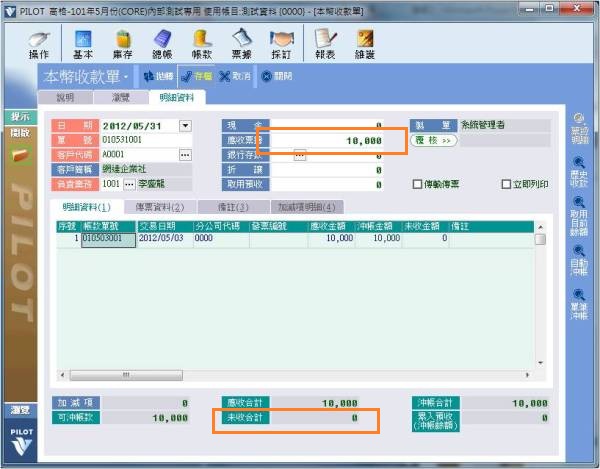Click the 單號 field 010531001
Viewport: 600px width, 469px height.
click(x=146, y=140)
